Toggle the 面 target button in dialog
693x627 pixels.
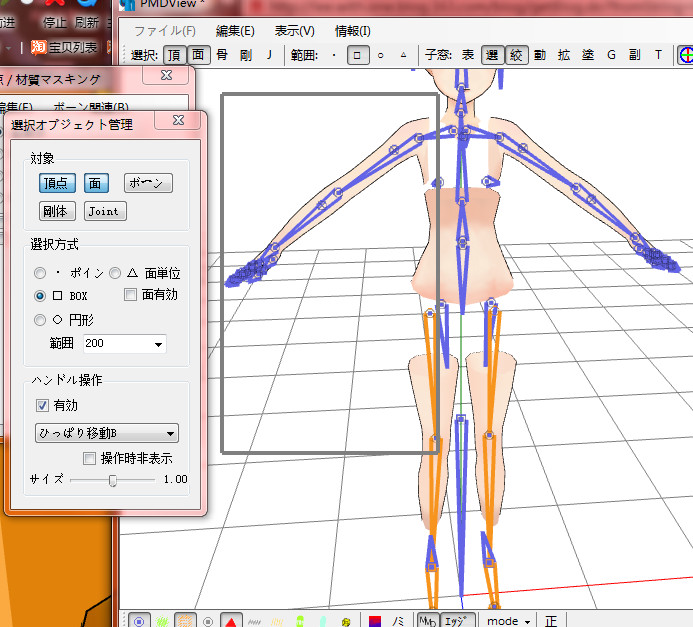click(96, 183)
